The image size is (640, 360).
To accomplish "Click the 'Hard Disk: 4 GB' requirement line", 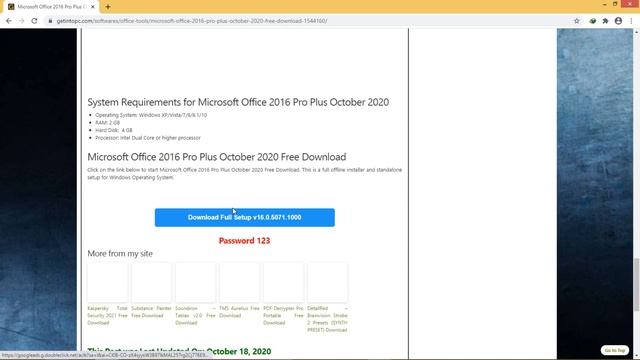I will 114,130.
